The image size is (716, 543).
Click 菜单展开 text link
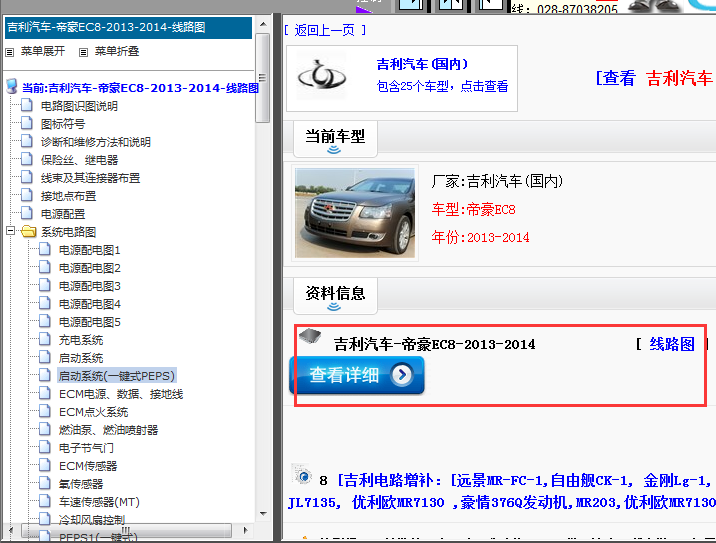[x=43, y=51]
